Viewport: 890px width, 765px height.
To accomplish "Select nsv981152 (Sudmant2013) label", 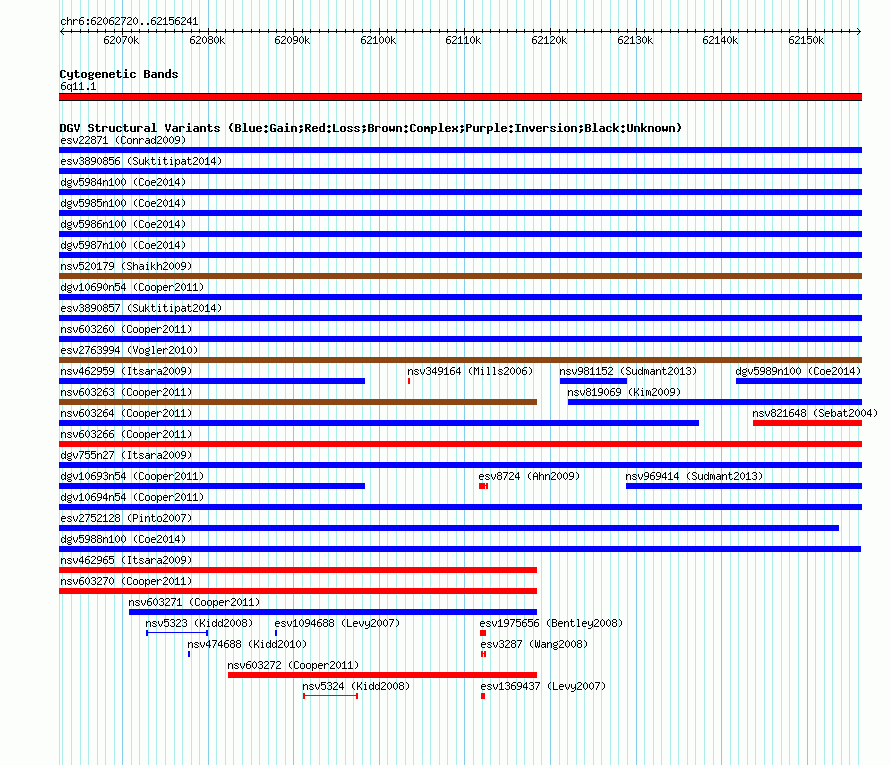I will tap(628, 371).
